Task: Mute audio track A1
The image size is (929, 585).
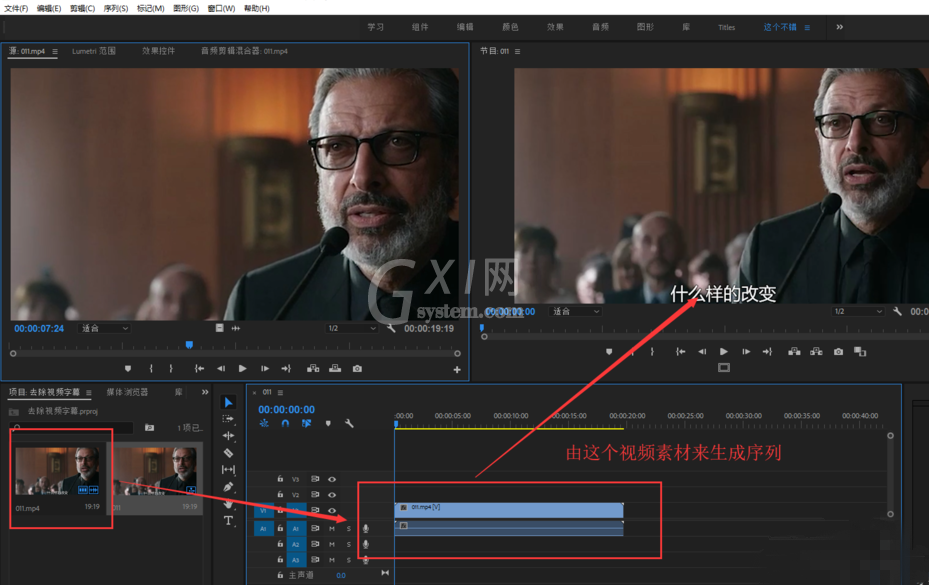Action: point(332,529)
